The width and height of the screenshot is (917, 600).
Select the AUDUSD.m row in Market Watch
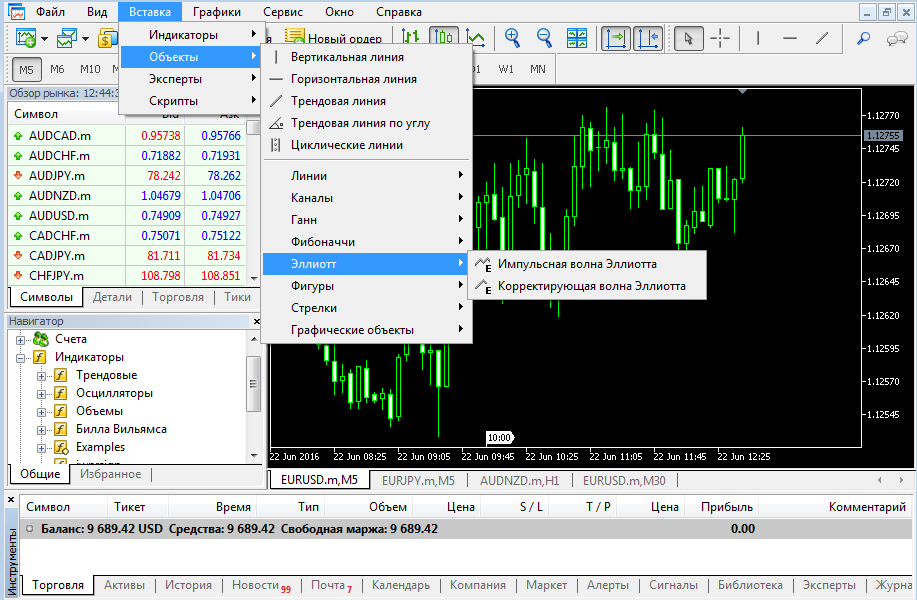click(60, 215)
